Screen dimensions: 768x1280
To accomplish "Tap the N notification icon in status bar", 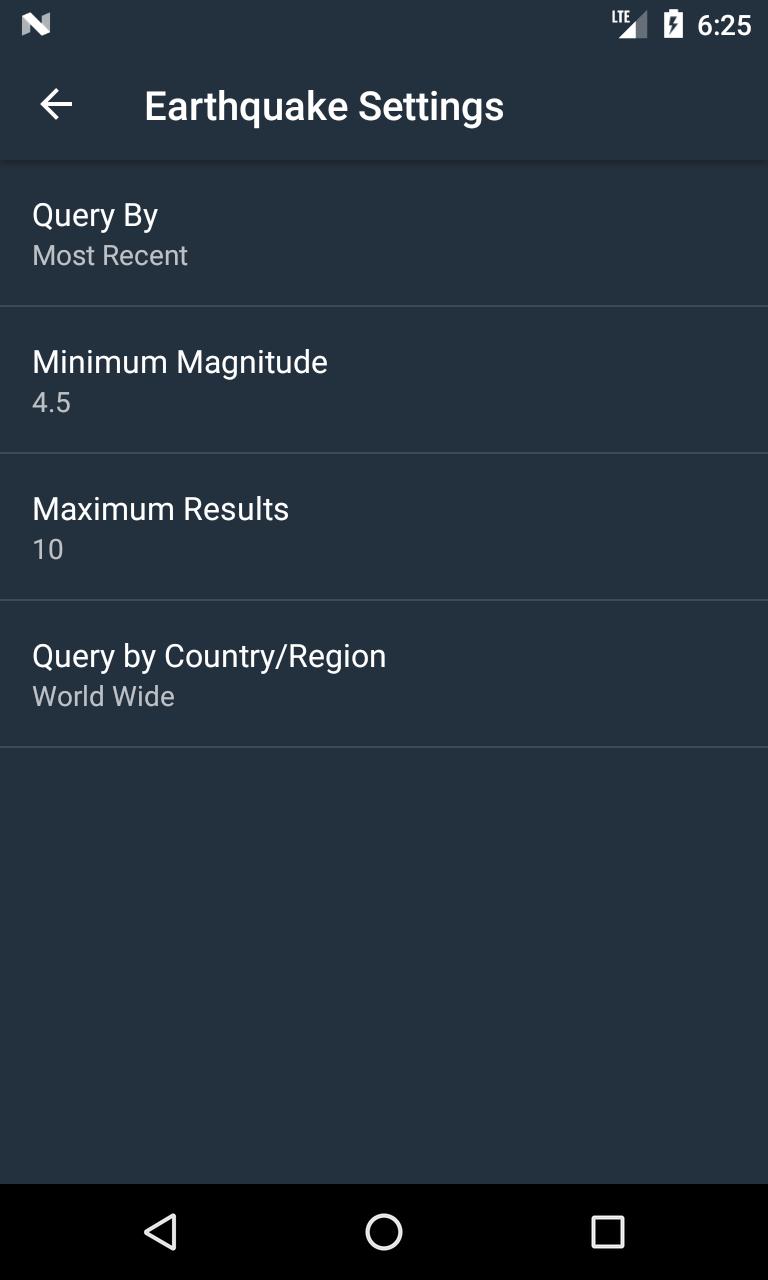I will 36,25.
